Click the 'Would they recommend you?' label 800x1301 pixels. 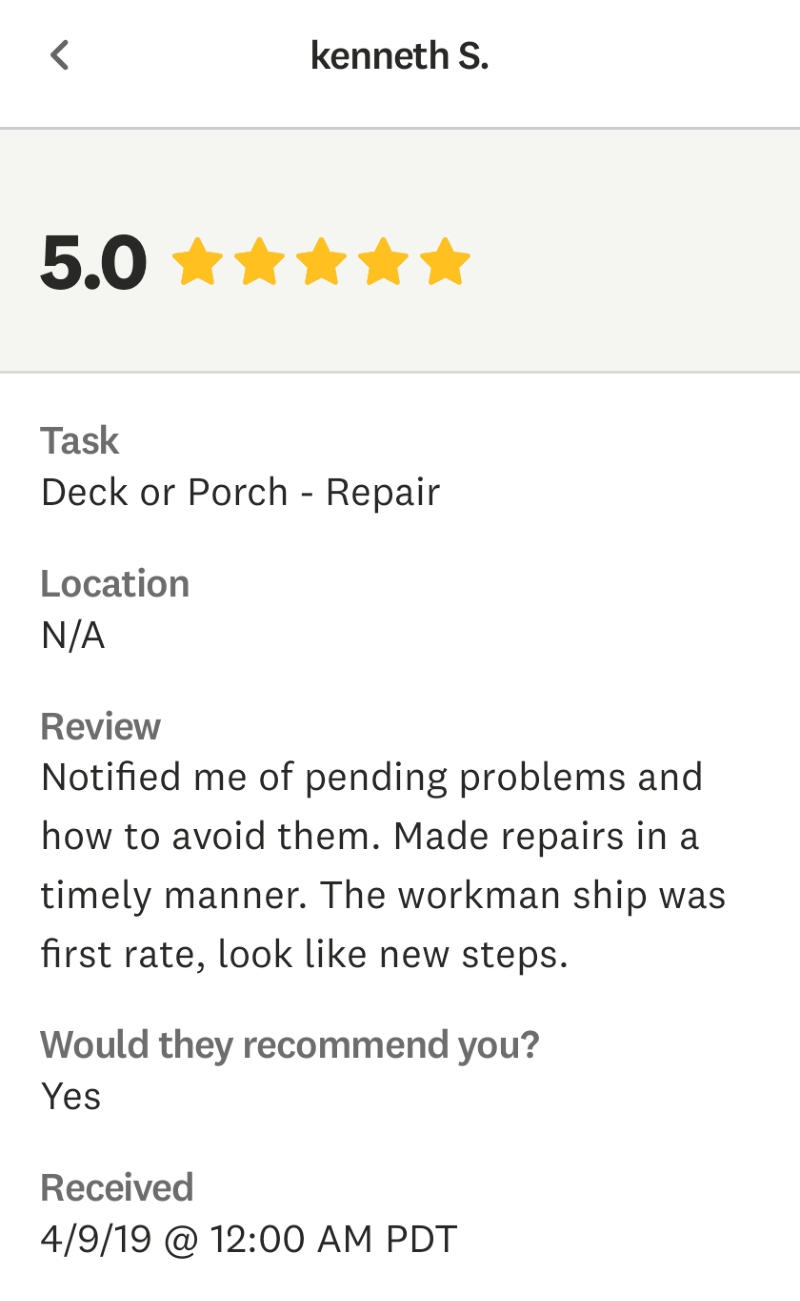tap(289, 1045)
